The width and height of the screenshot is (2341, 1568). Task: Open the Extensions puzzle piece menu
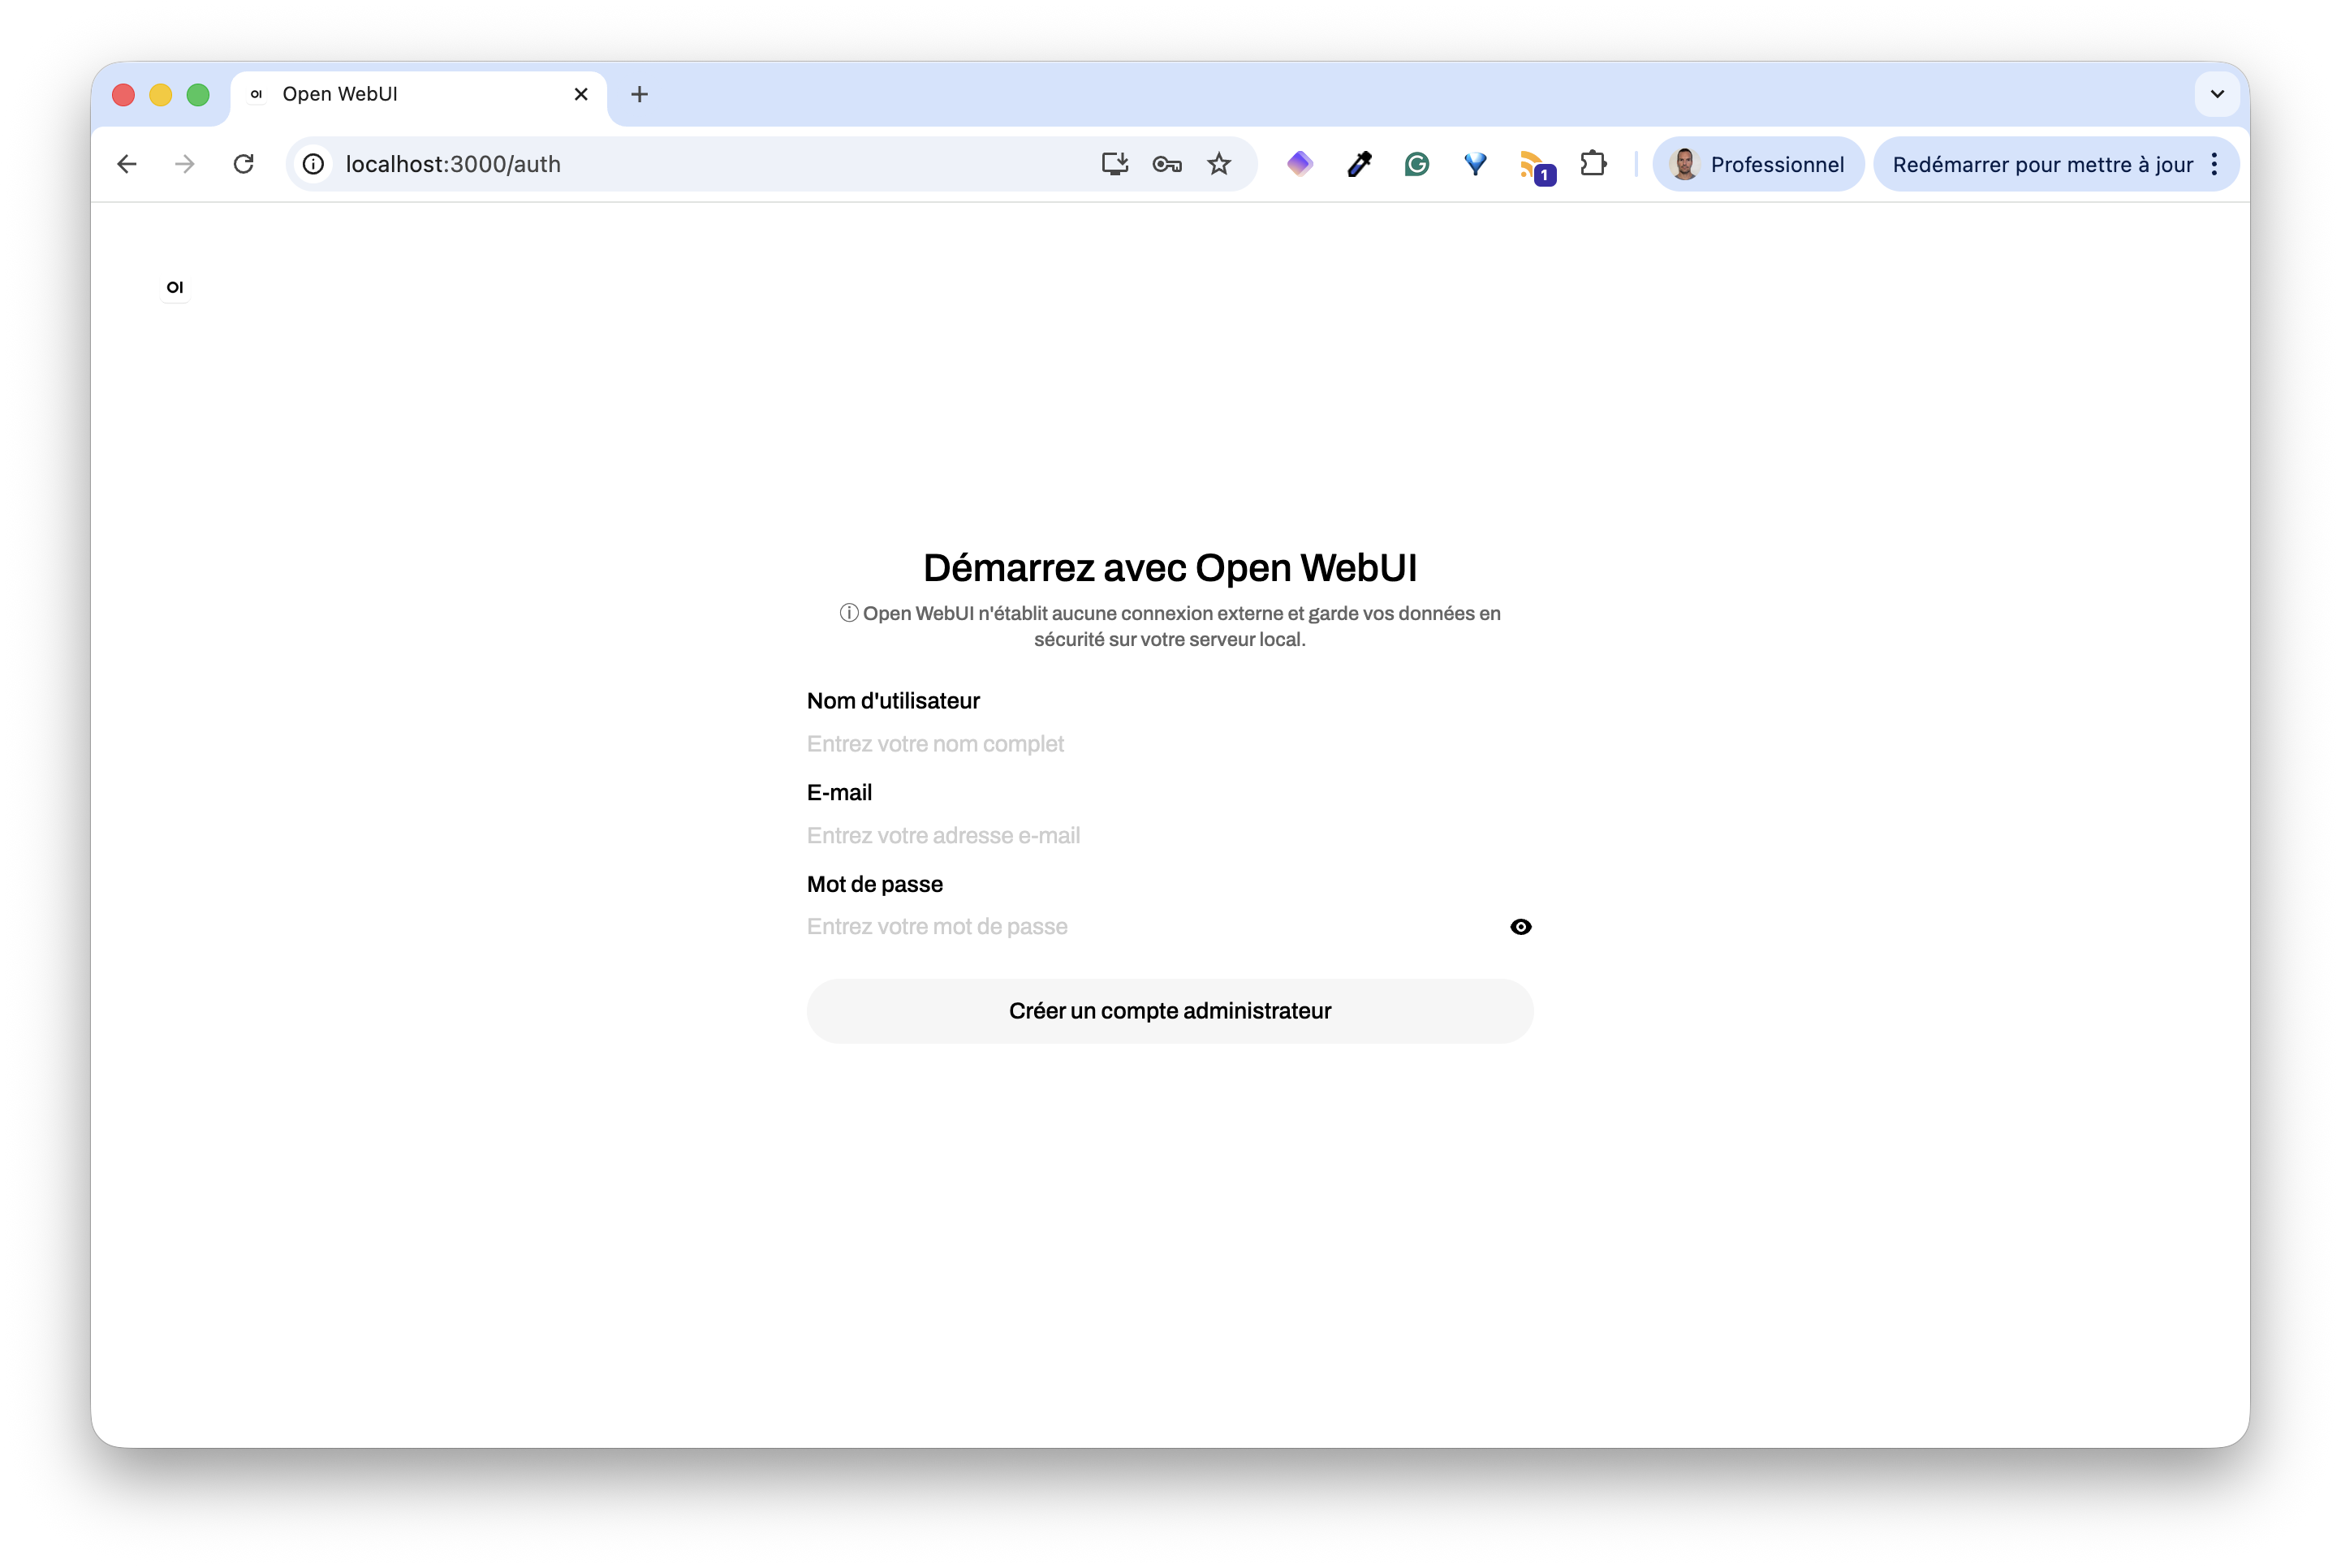(x=1593, y=164)
